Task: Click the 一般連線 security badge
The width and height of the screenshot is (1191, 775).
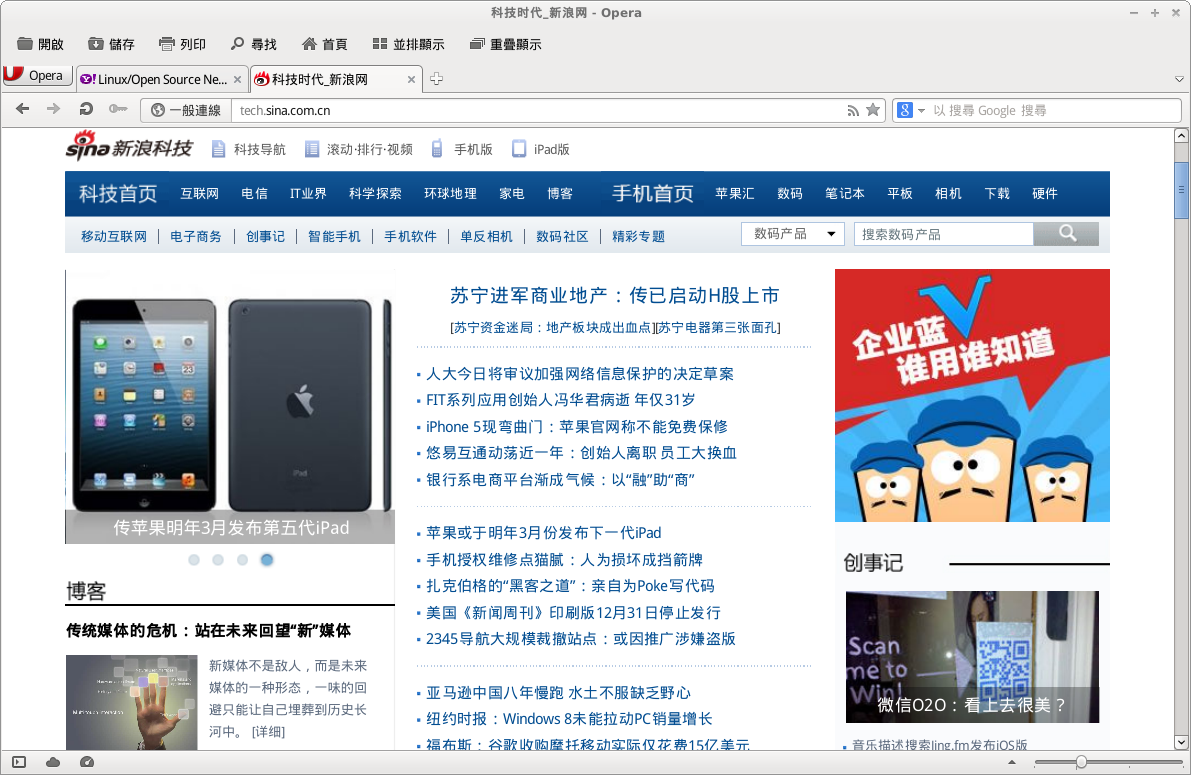Action: coord(186,110)
